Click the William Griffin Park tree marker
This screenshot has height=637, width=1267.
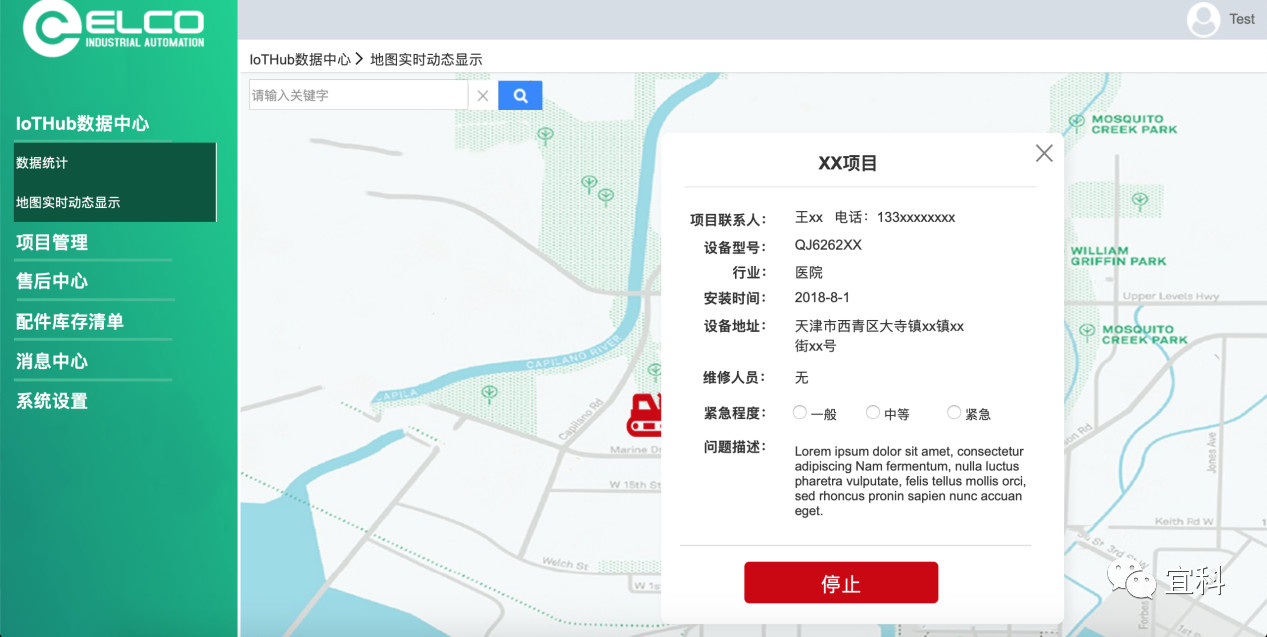point(1139,200)
